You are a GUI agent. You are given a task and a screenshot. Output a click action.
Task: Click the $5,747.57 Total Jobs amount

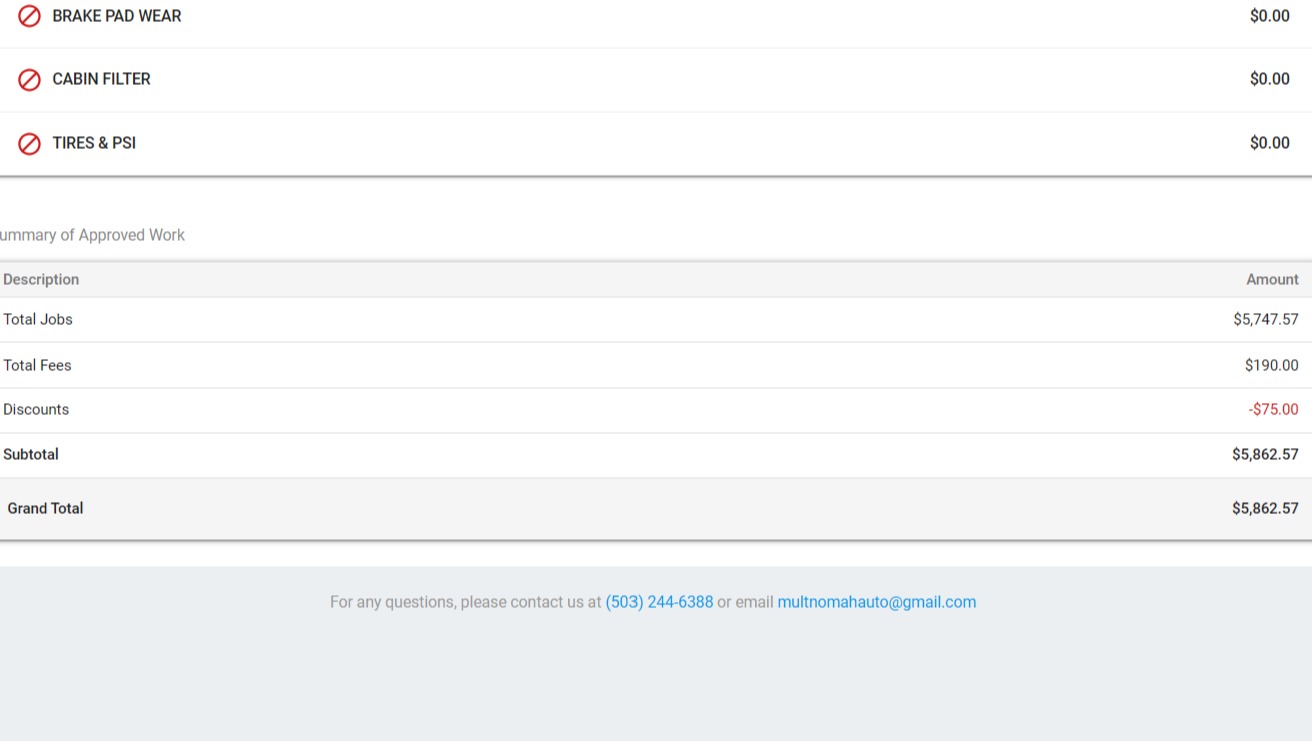(x=1265, y=320)
